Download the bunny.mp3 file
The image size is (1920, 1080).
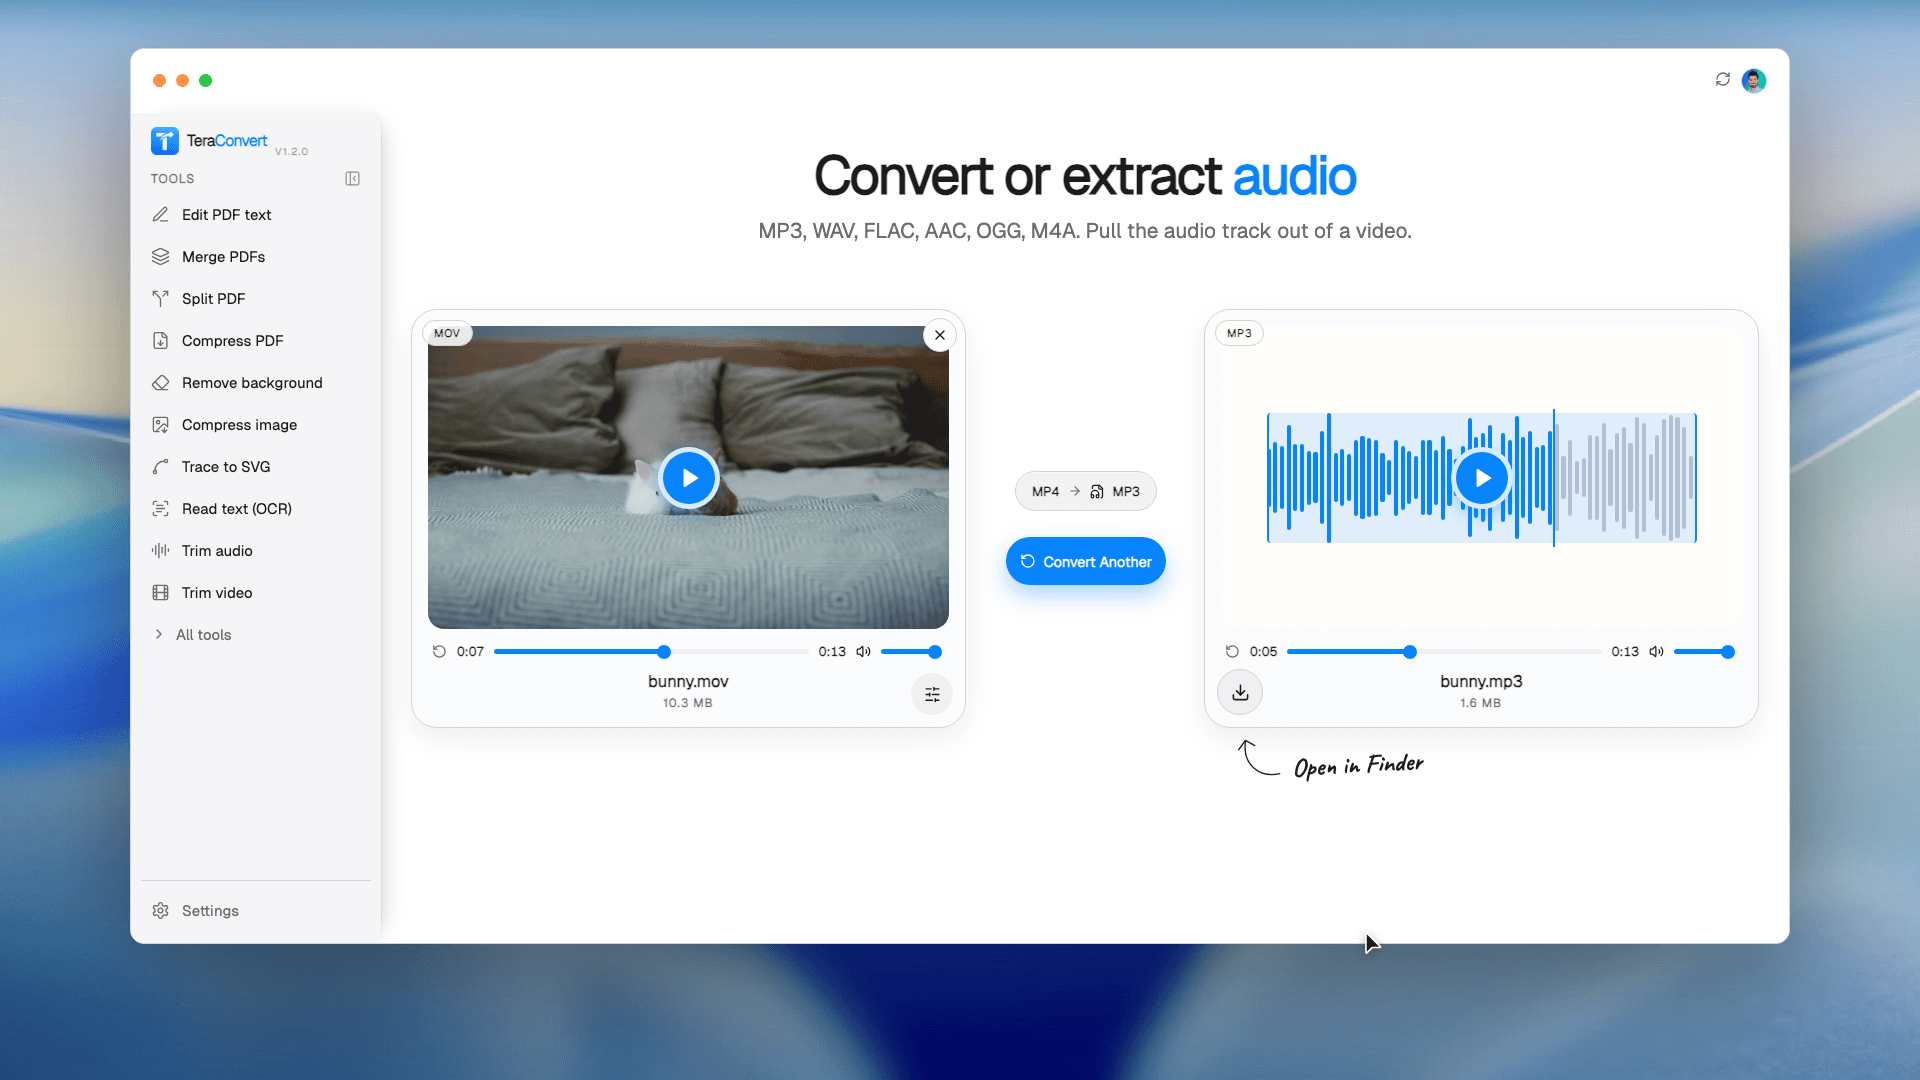click(1240, 692)
